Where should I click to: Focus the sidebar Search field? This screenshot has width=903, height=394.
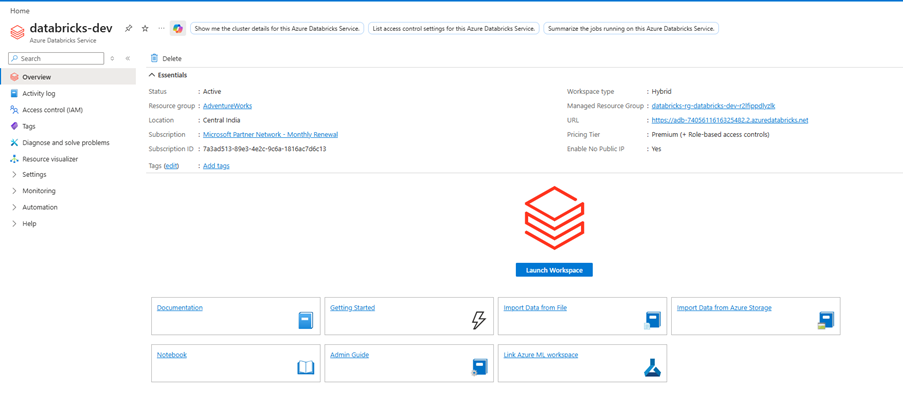pyautogui.click(x=56, y=58)
